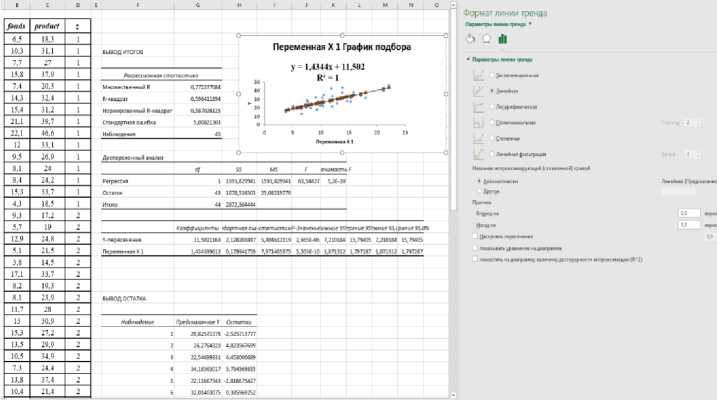Click the 'Остатки' column header in residual output
This screenshot has height=400, width=717.
click(x=239, y=322)
